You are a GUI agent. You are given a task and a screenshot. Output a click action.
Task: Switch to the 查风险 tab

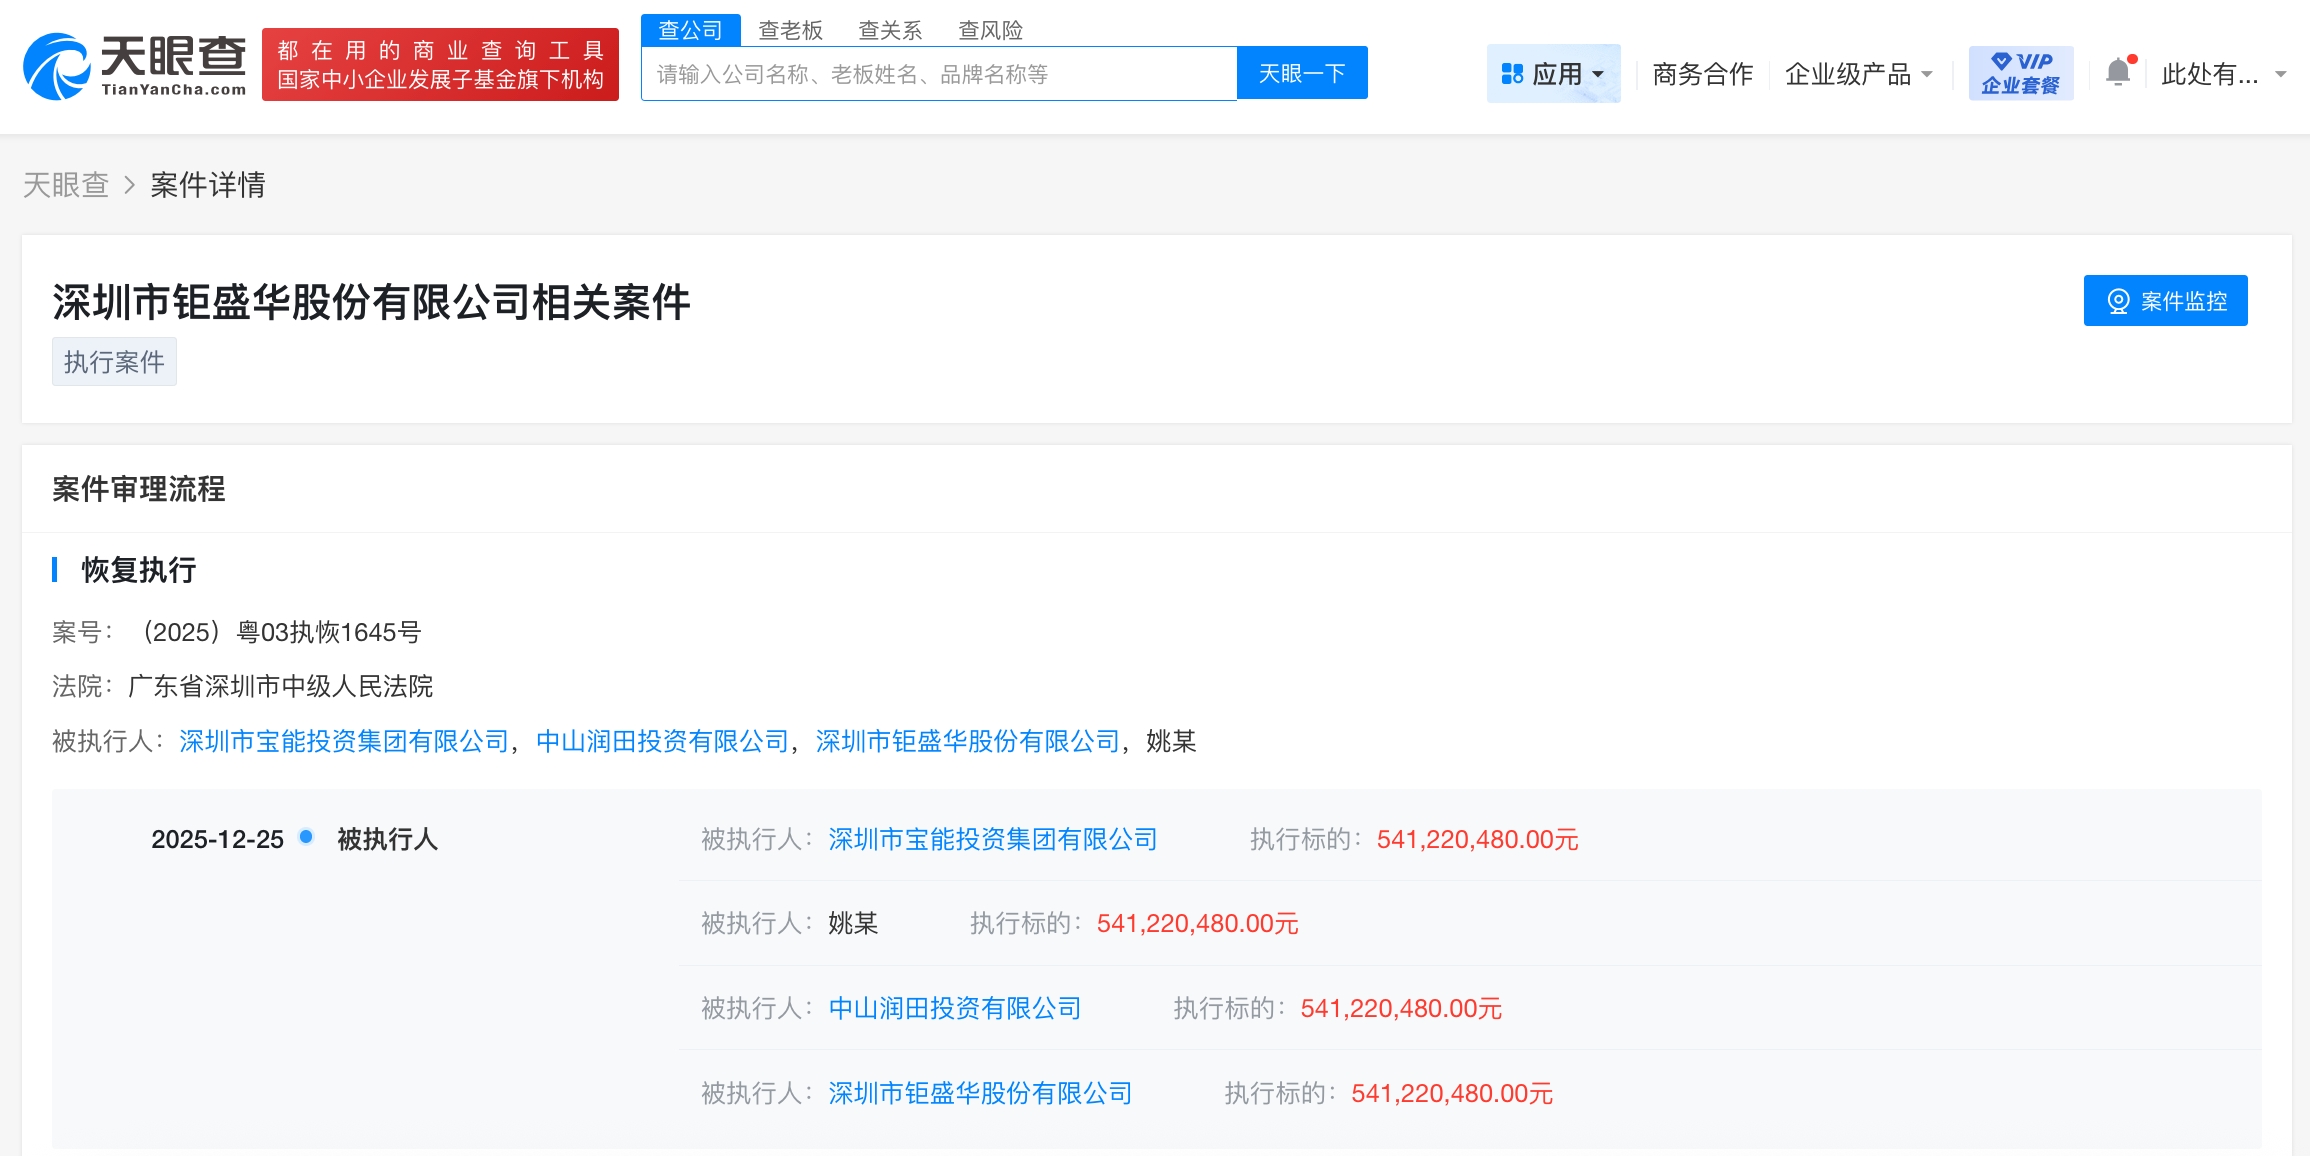tap(990, 30)
